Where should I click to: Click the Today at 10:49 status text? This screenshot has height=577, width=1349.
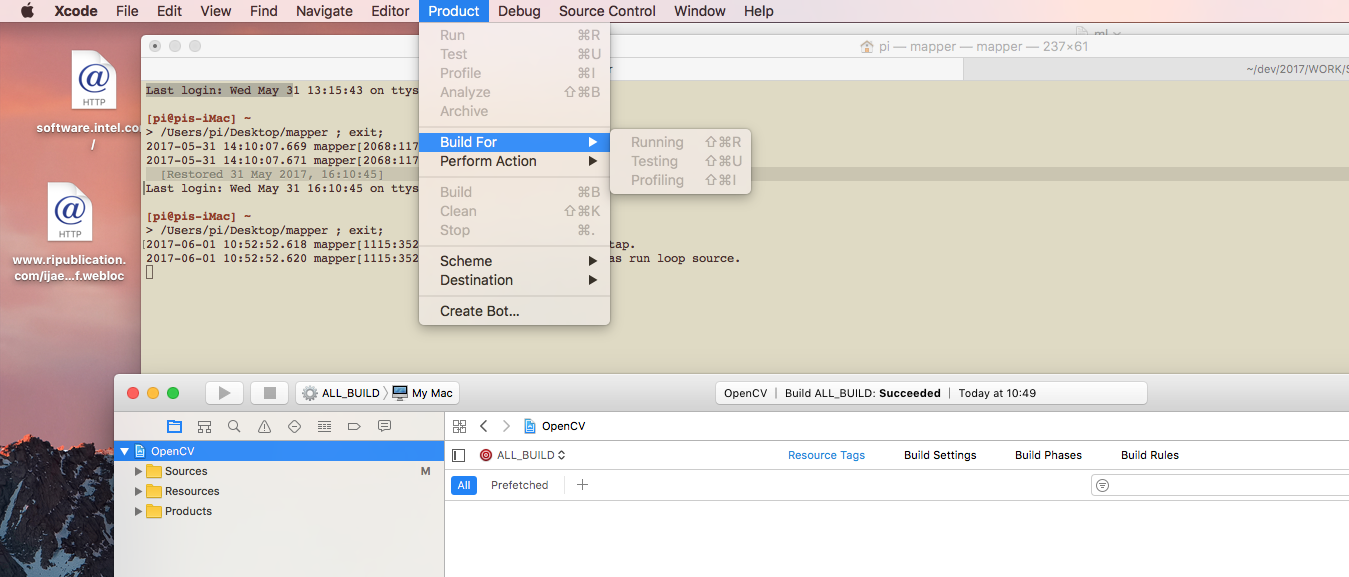point(997,393)
